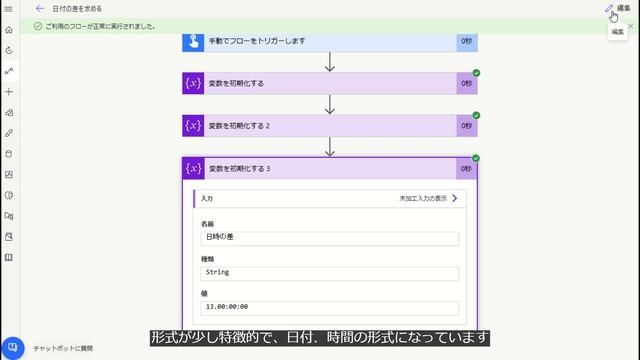Click the chevron next to 未加工入力の表示

[455, 198]
